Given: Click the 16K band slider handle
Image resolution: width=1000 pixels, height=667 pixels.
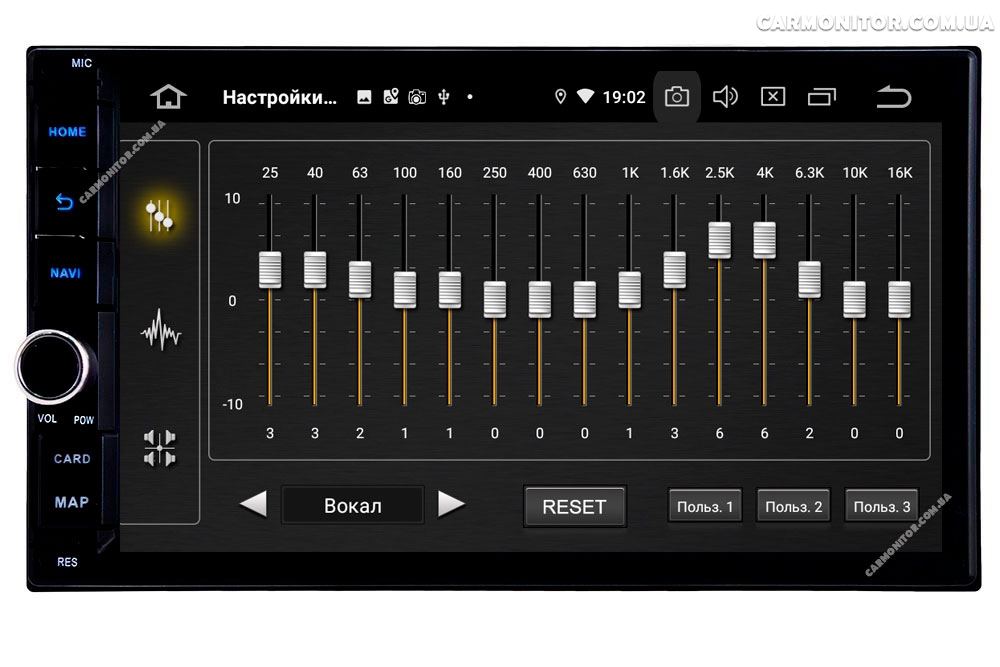Looking at the screenshot, I should 899,299.
